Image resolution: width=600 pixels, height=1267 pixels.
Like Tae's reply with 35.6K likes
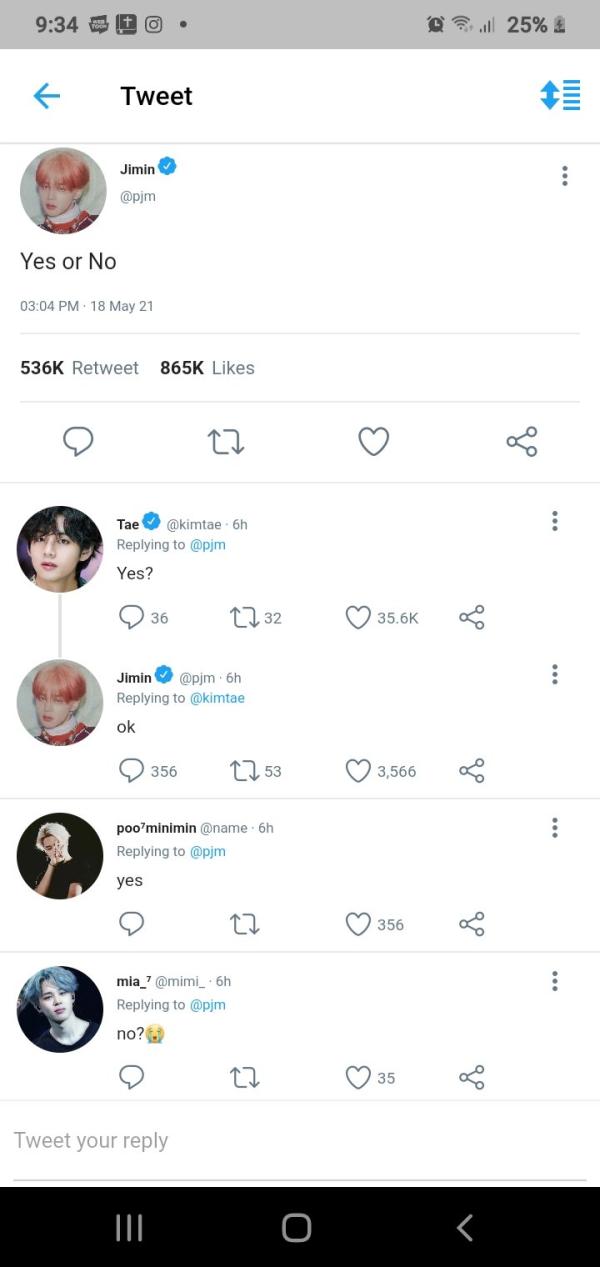358,618
